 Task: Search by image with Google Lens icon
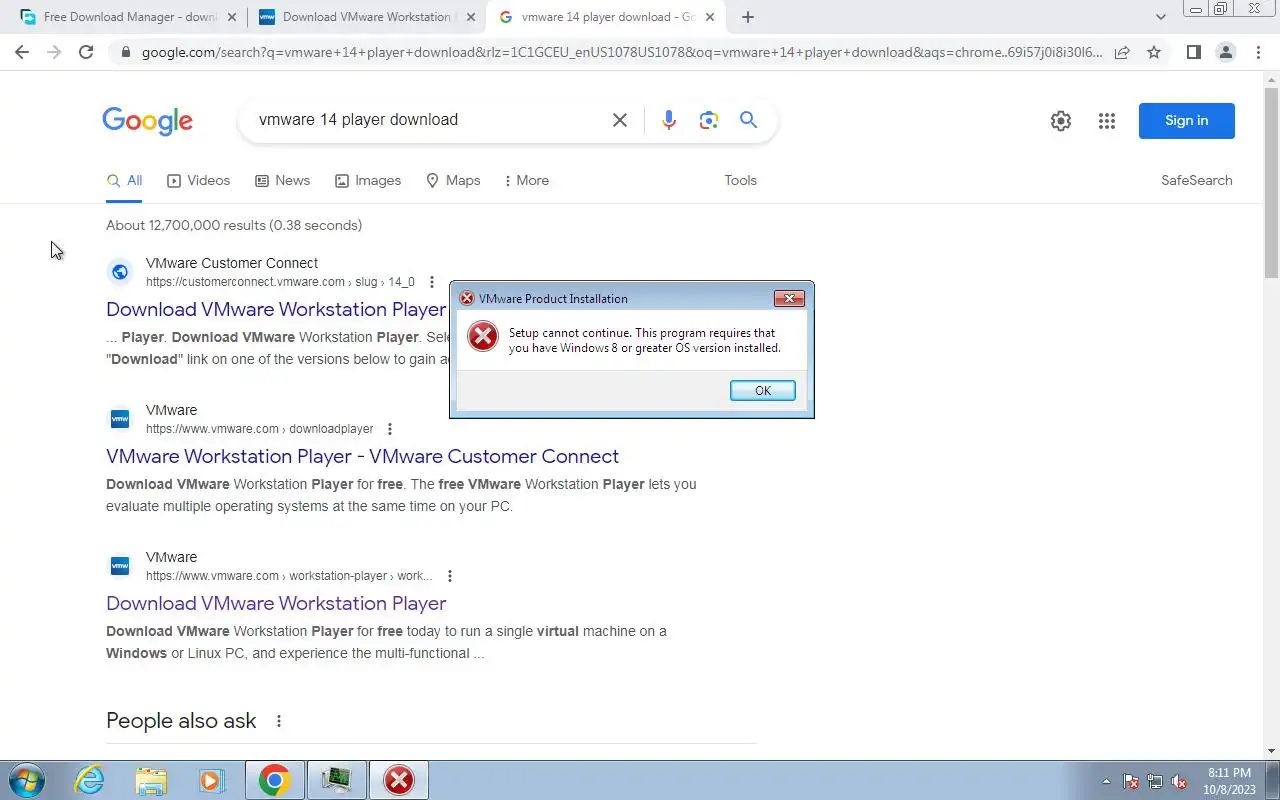click(709, 120)
